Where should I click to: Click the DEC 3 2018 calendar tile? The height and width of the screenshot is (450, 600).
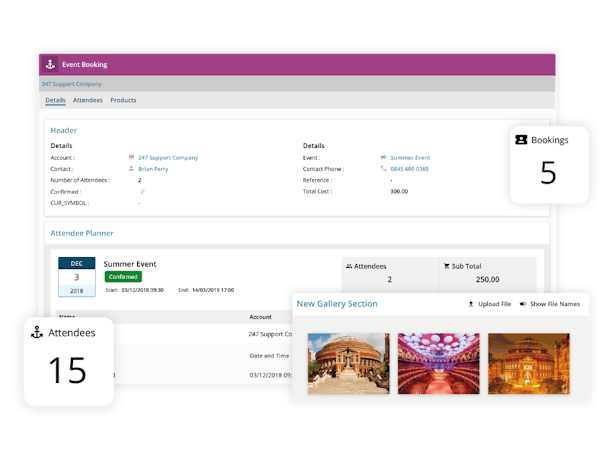coord(77,277)
